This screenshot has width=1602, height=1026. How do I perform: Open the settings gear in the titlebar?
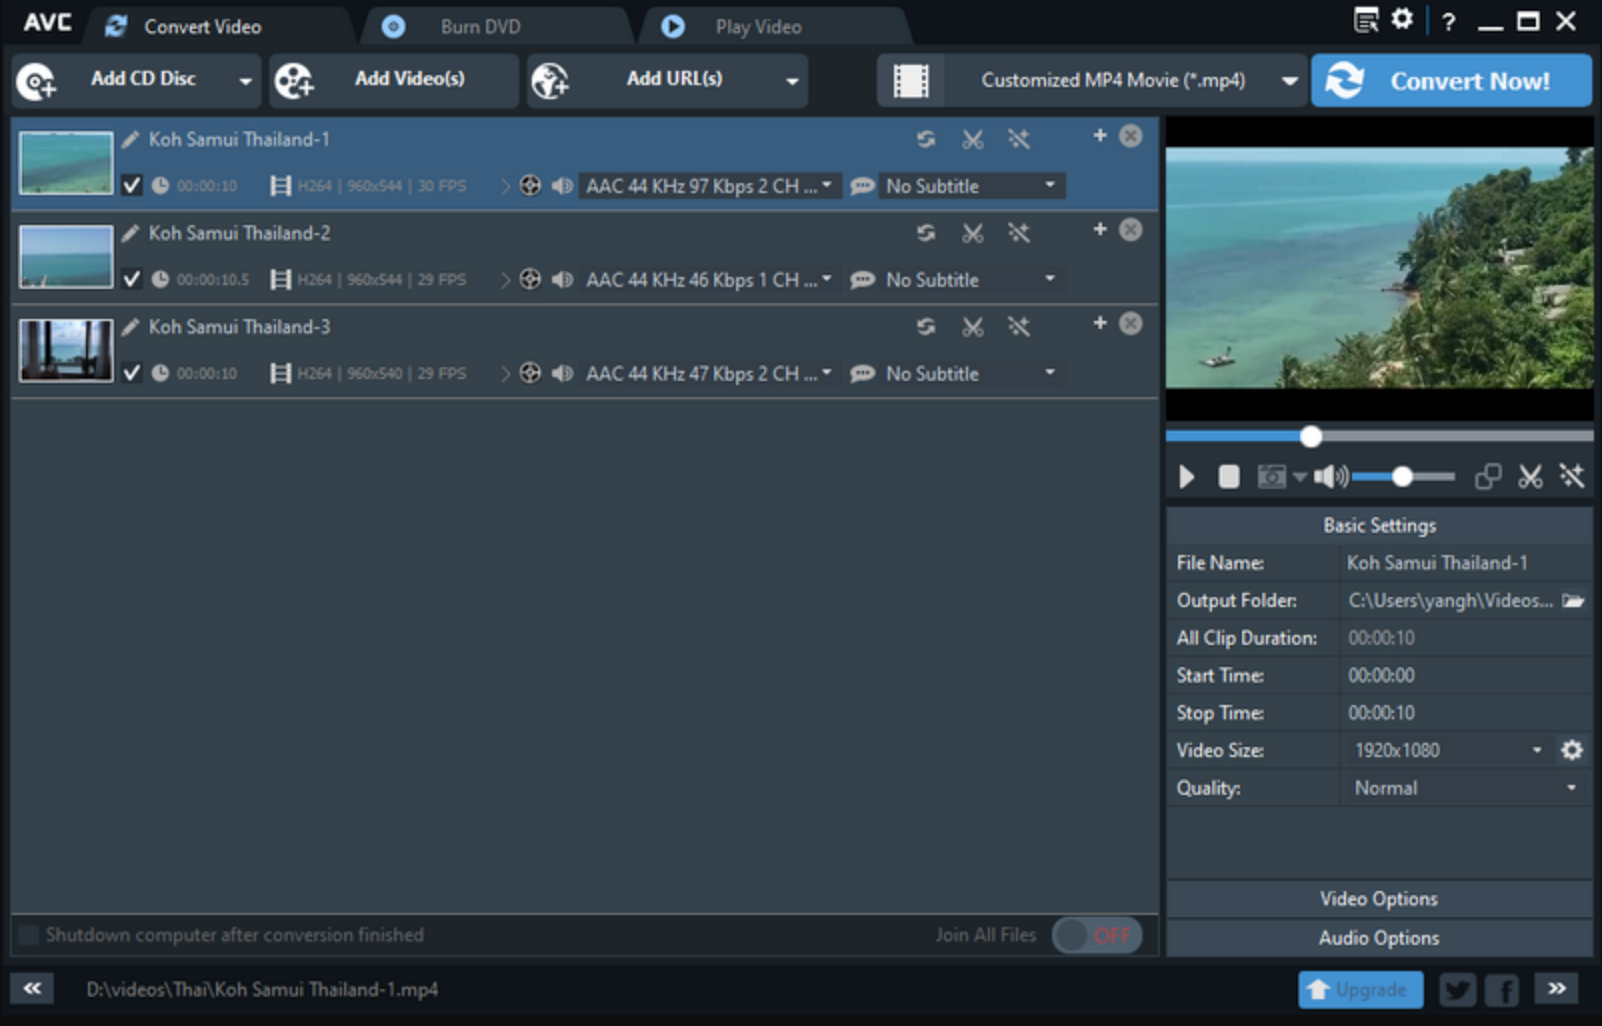[1402, 20]
